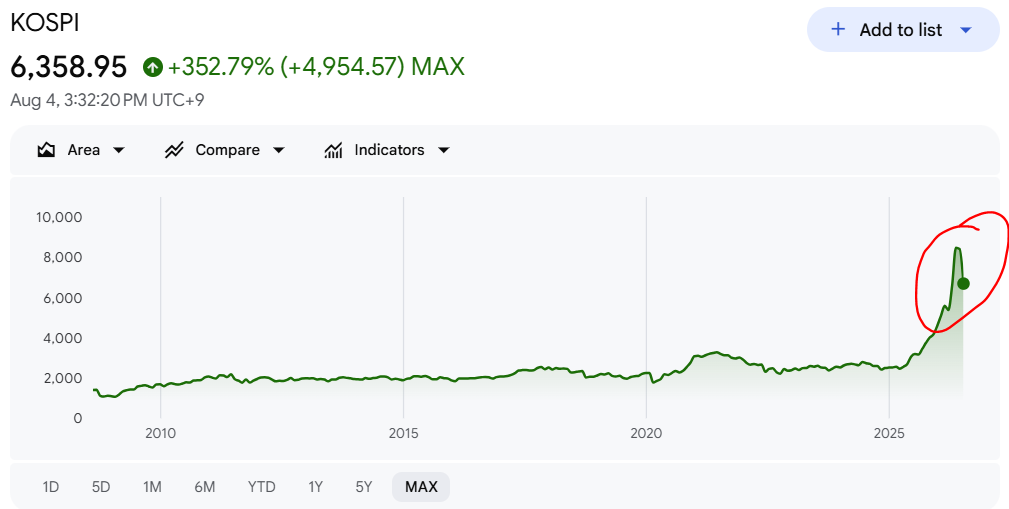Viewport: 1009px width, 509px height.
Task: Click the green up-arrow gain icon
Action: coord(153,67)
